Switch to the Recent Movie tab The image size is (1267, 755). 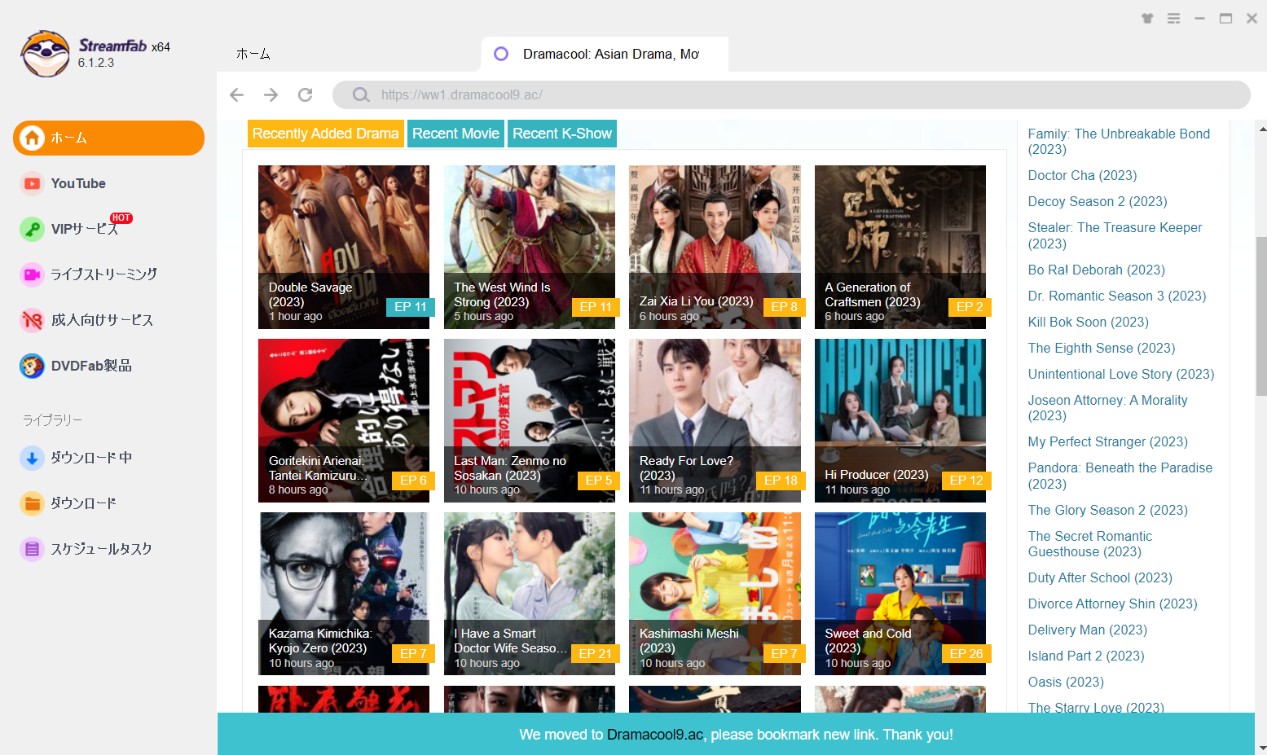click(x=456, y=134)
